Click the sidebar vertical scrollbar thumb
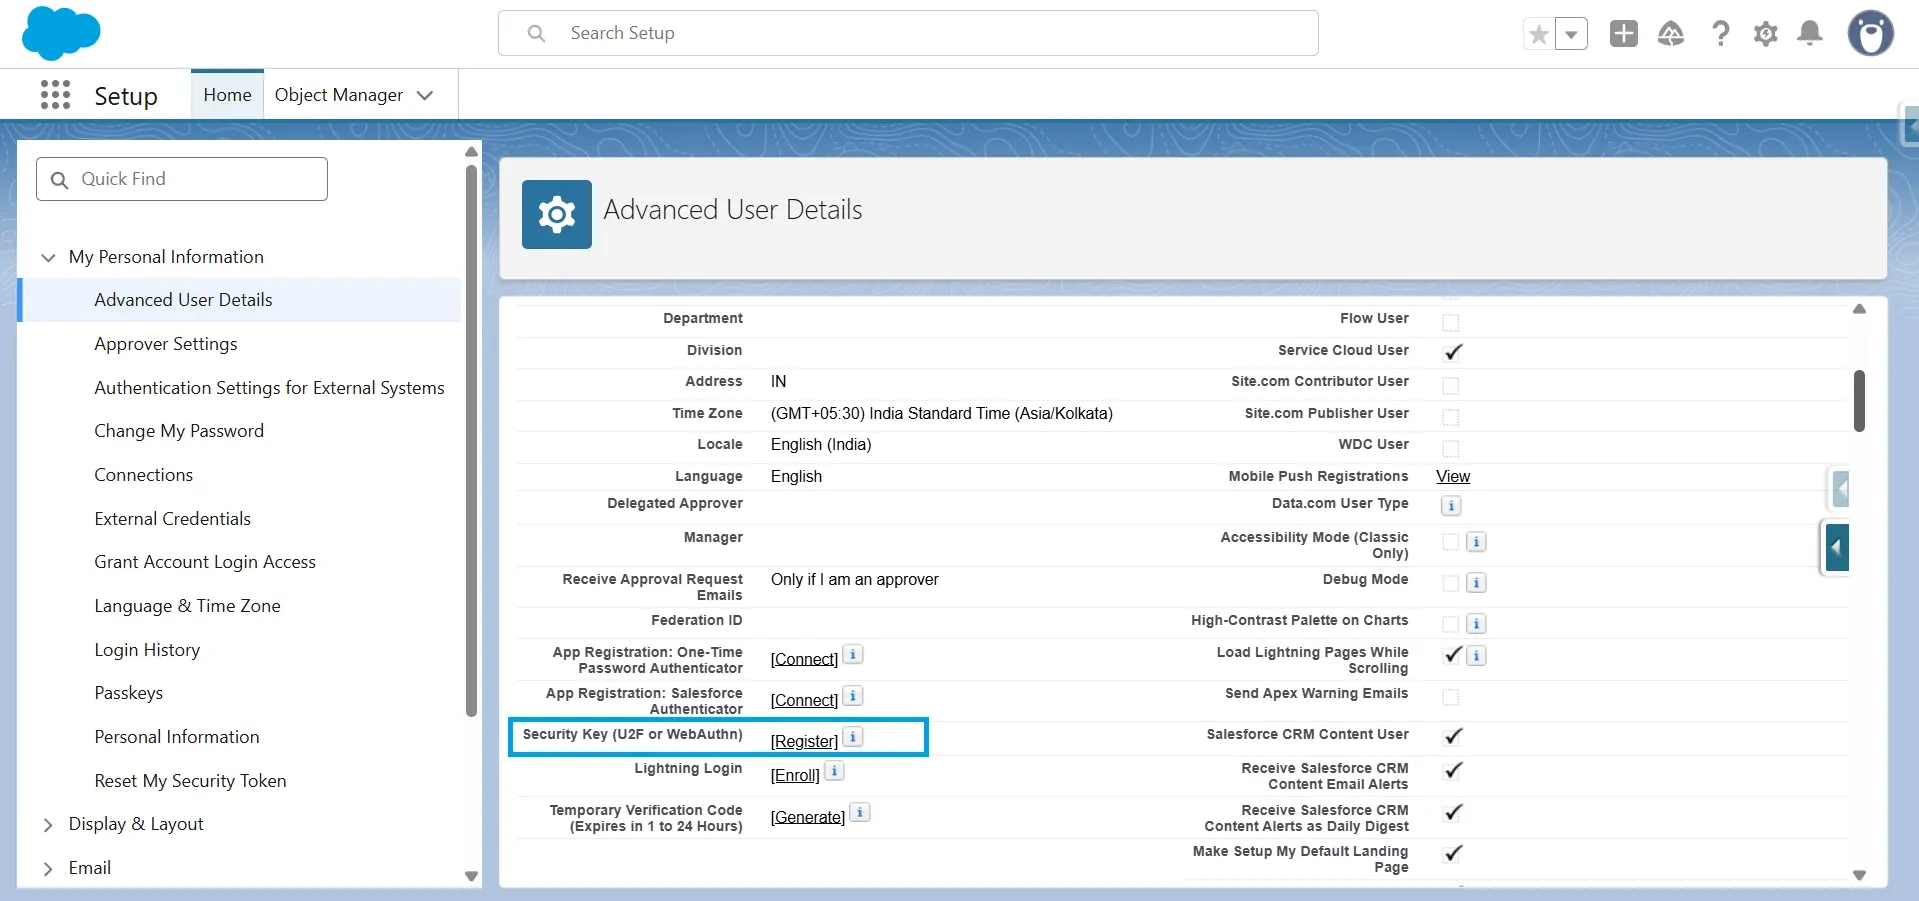Image resolution: width=1919 pixels, height=901 pixels. [x=472, y=441]
